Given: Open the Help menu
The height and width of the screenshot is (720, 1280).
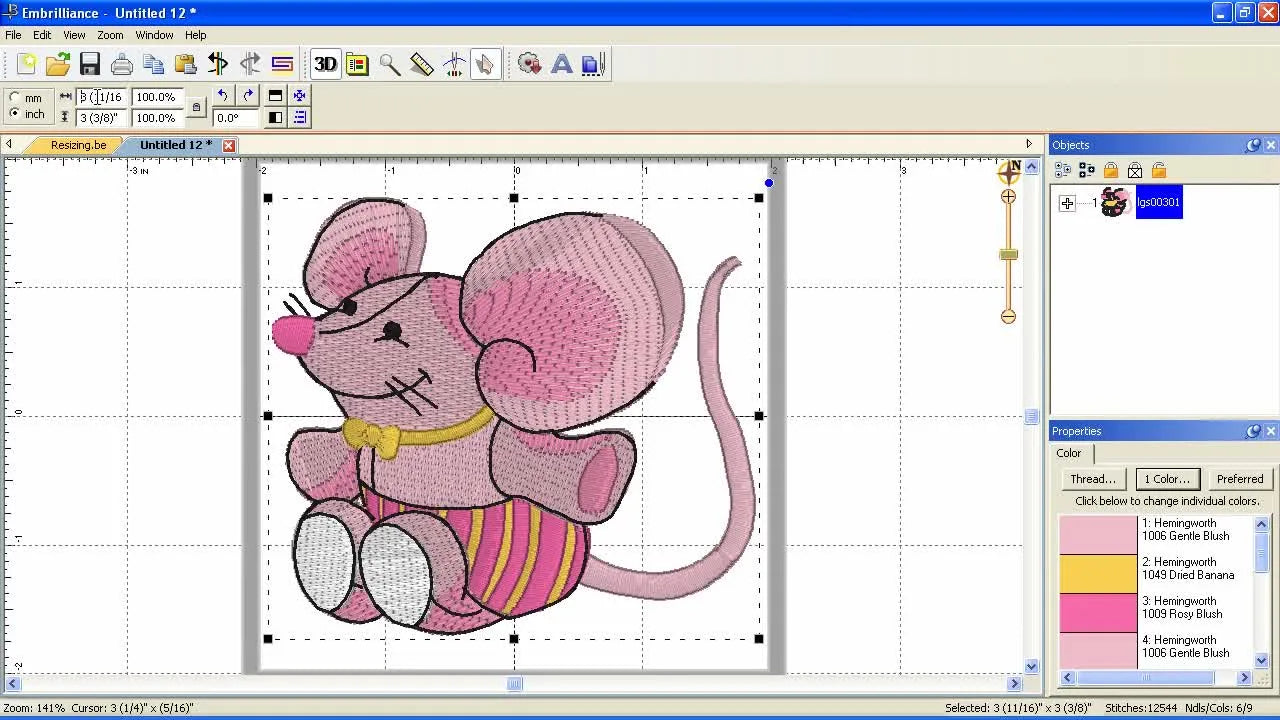Looking at the screenshot, I should coord(195,35).
